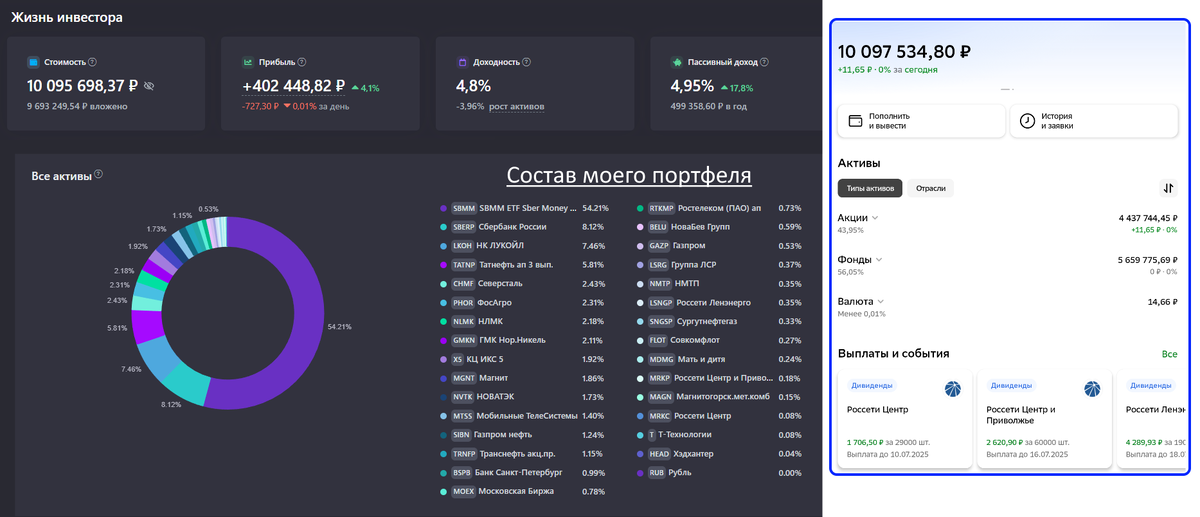1200x517 pixels.
Task: Open the Россети Центр и Приволжье dividend card
Action: tap(1043, 419)
